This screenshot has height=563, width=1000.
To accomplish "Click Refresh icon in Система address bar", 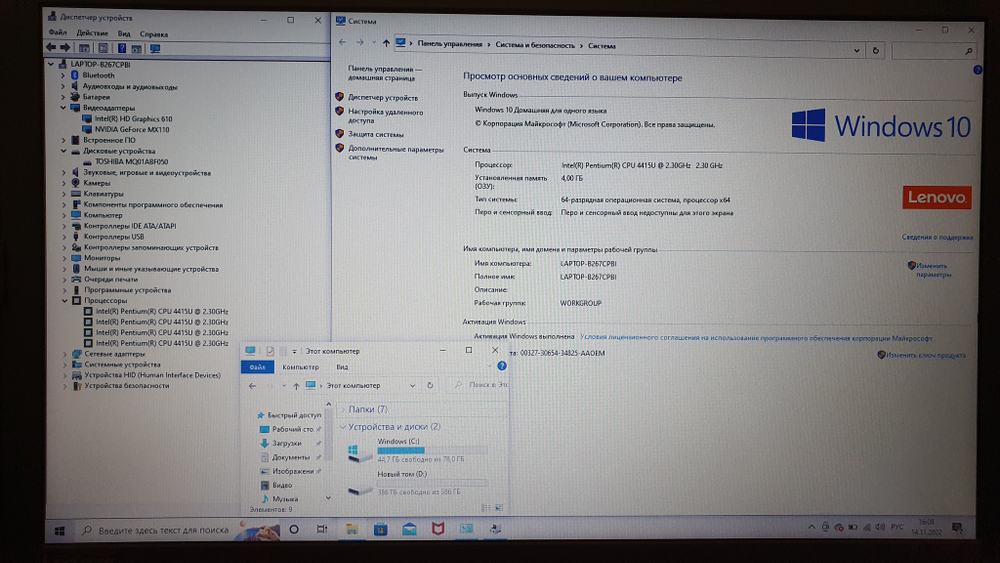I will click(876, 50).
